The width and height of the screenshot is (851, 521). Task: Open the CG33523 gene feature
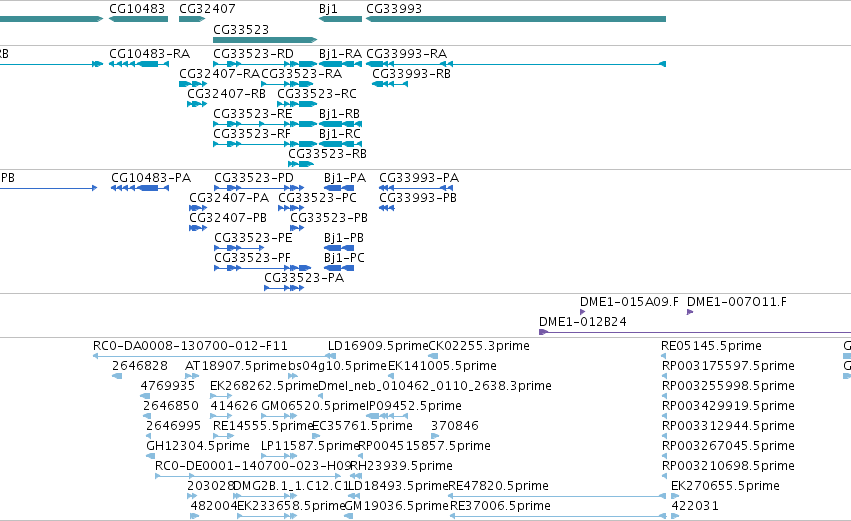click(x=265, y=40)
